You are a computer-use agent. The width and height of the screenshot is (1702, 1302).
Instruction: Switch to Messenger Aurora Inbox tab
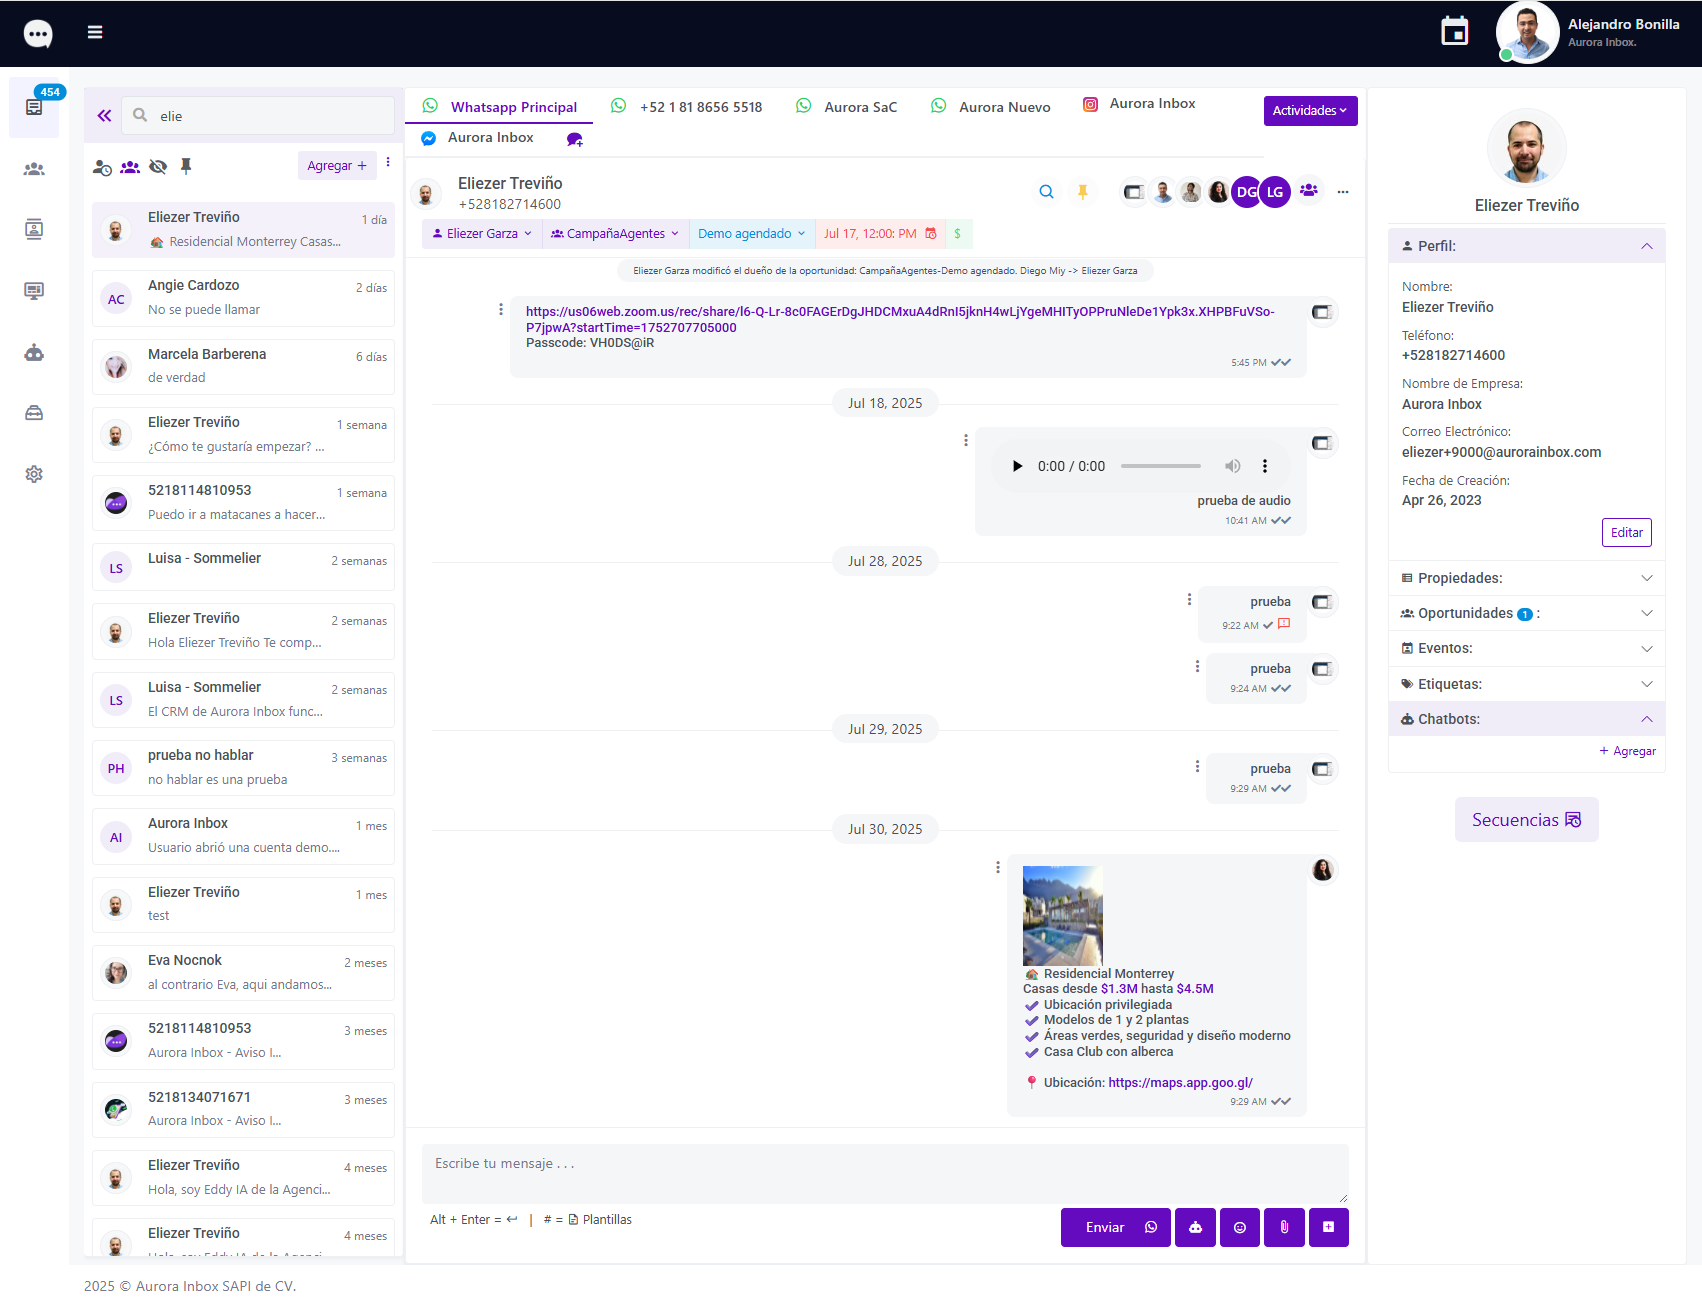tap(478, 138)
